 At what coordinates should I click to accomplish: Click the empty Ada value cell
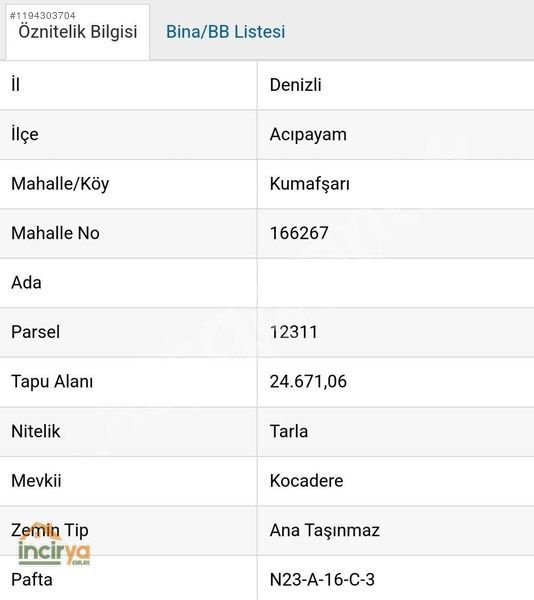396,283
